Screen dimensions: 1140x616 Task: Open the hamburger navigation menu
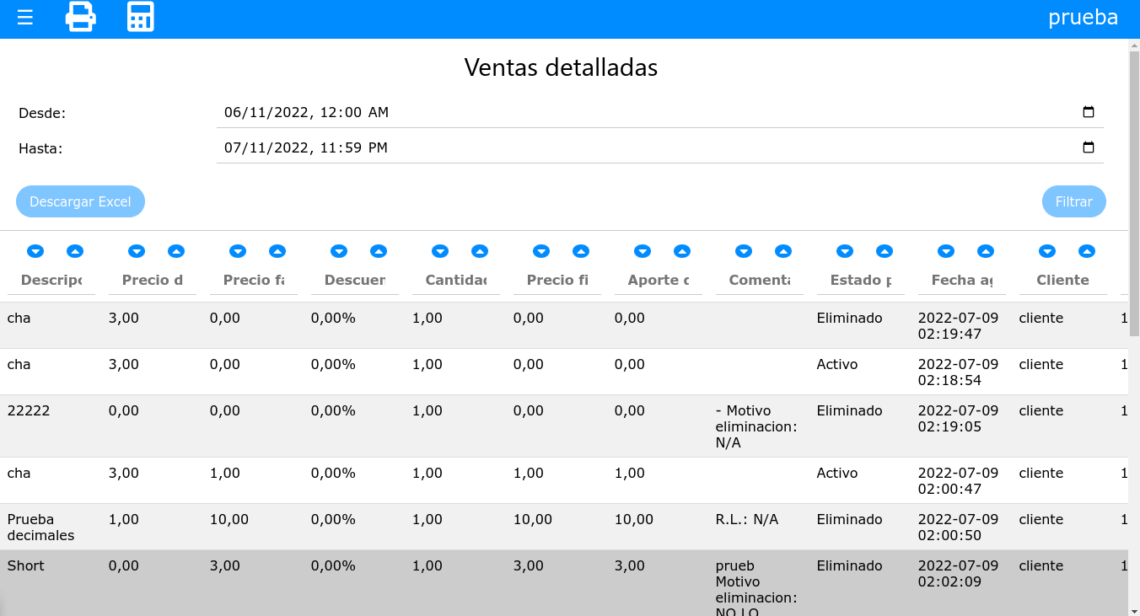tap(24, 16)
